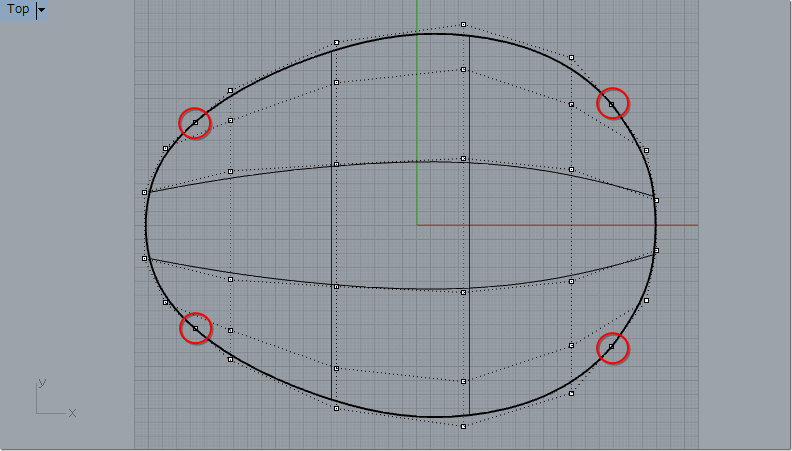The width and height of the screenshot is (792, 451).
Task: Select the bottommost control point below the outer curve
Action: point(463,426)
